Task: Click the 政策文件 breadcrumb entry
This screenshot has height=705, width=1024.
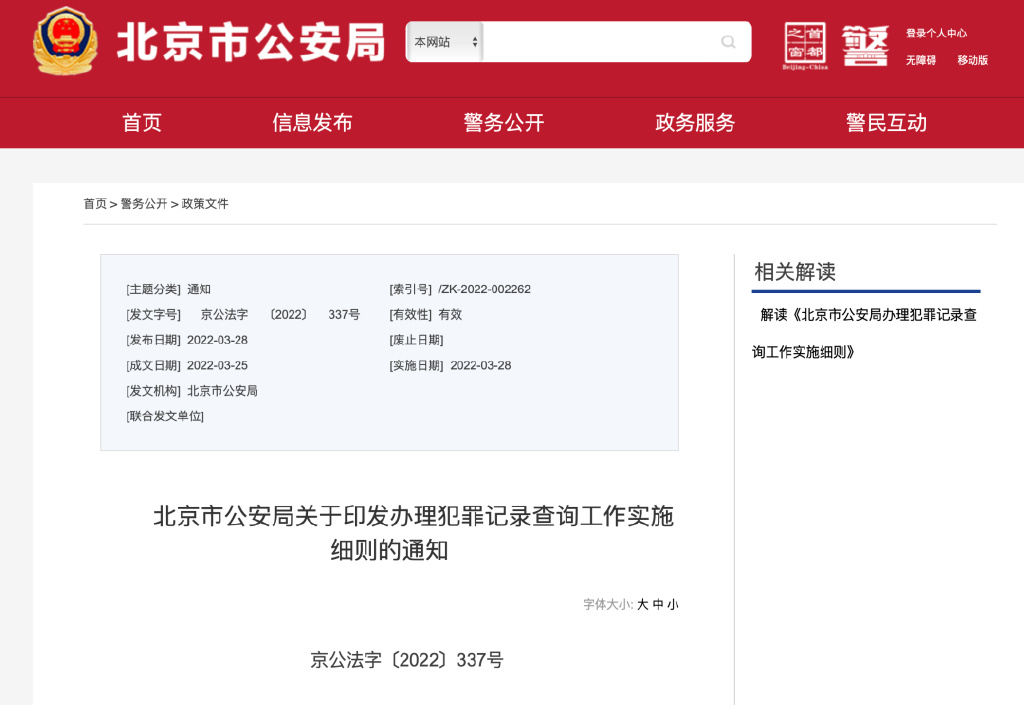Action: click(203, 203)
